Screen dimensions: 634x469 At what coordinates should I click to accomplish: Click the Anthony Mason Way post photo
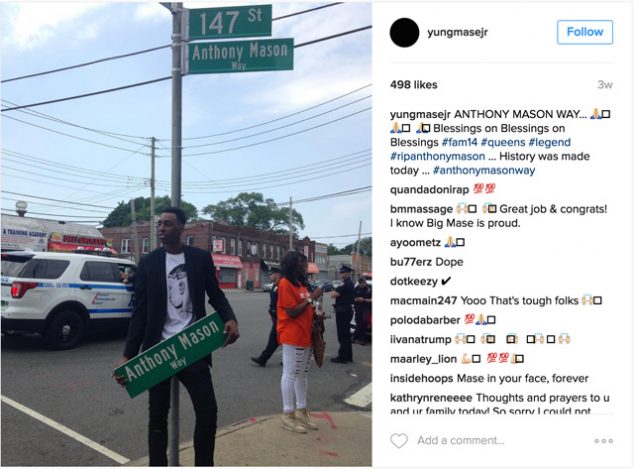click(186, 234)
